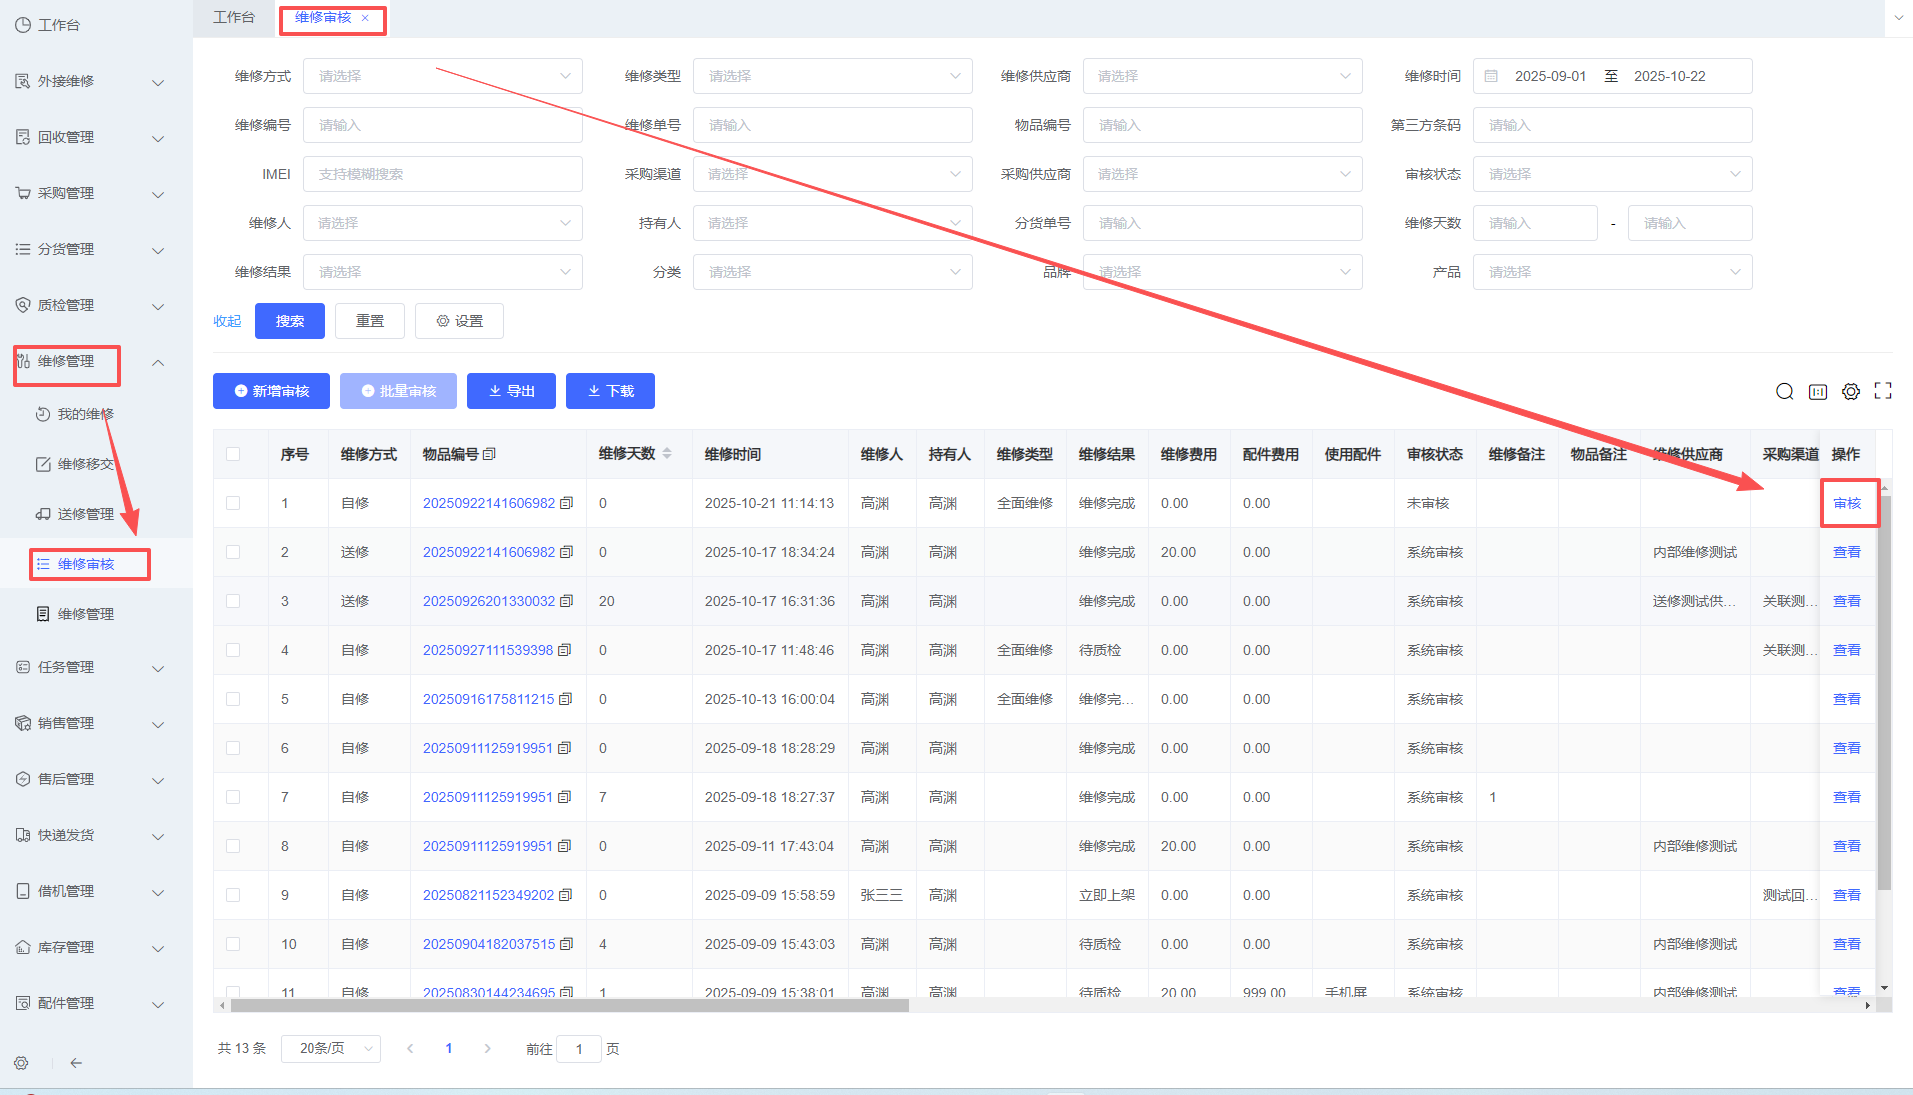Click the table search magnifier icon
The height and width of the screenshot is (1095, 1913).
1784,392
